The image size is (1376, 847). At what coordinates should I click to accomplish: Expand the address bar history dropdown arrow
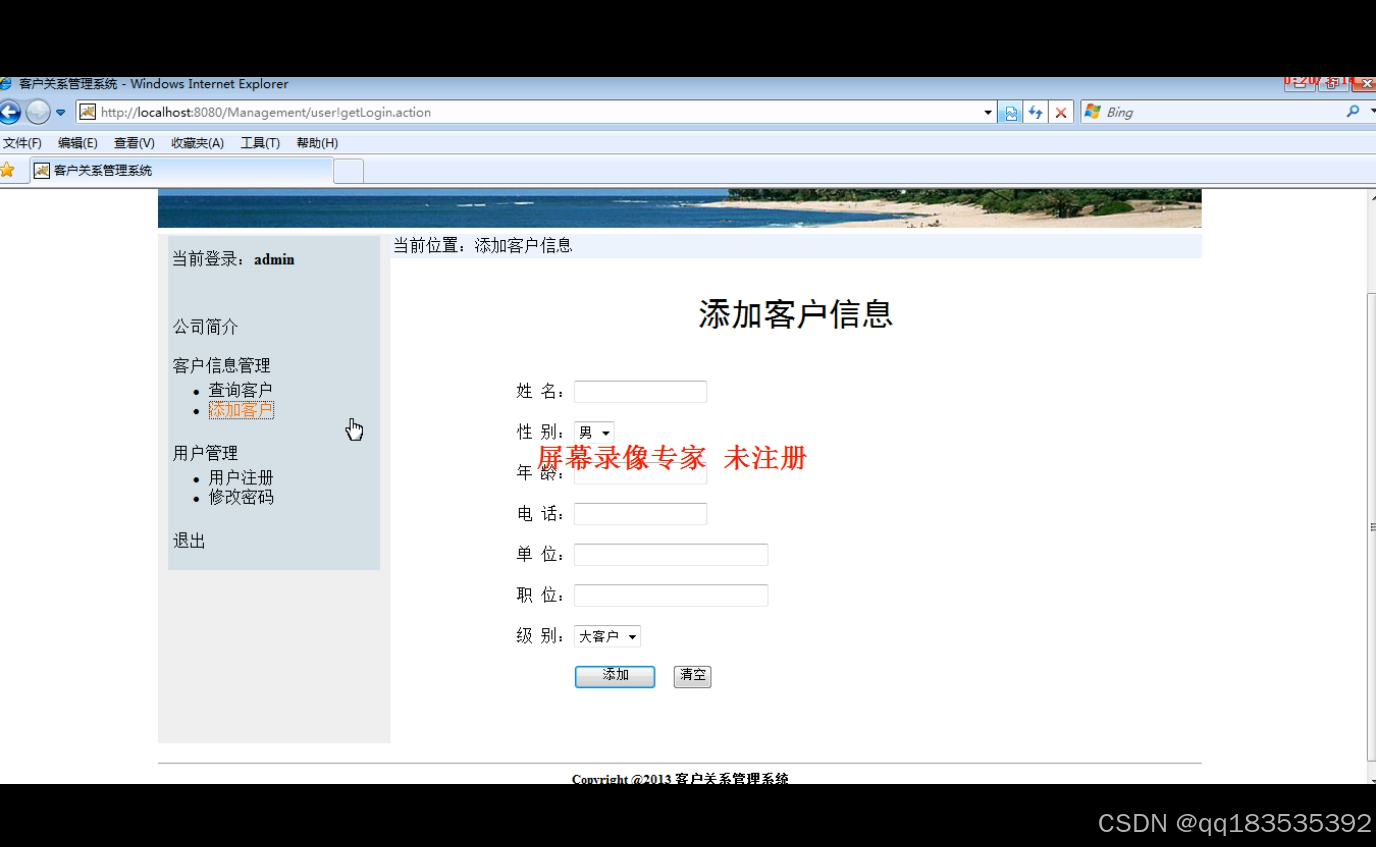[x=988, y=112]
